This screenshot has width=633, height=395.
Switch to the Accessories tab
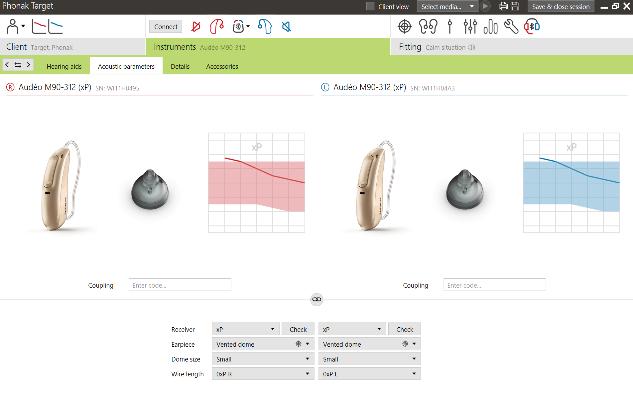pyautogui.click(x=222, y=66)
